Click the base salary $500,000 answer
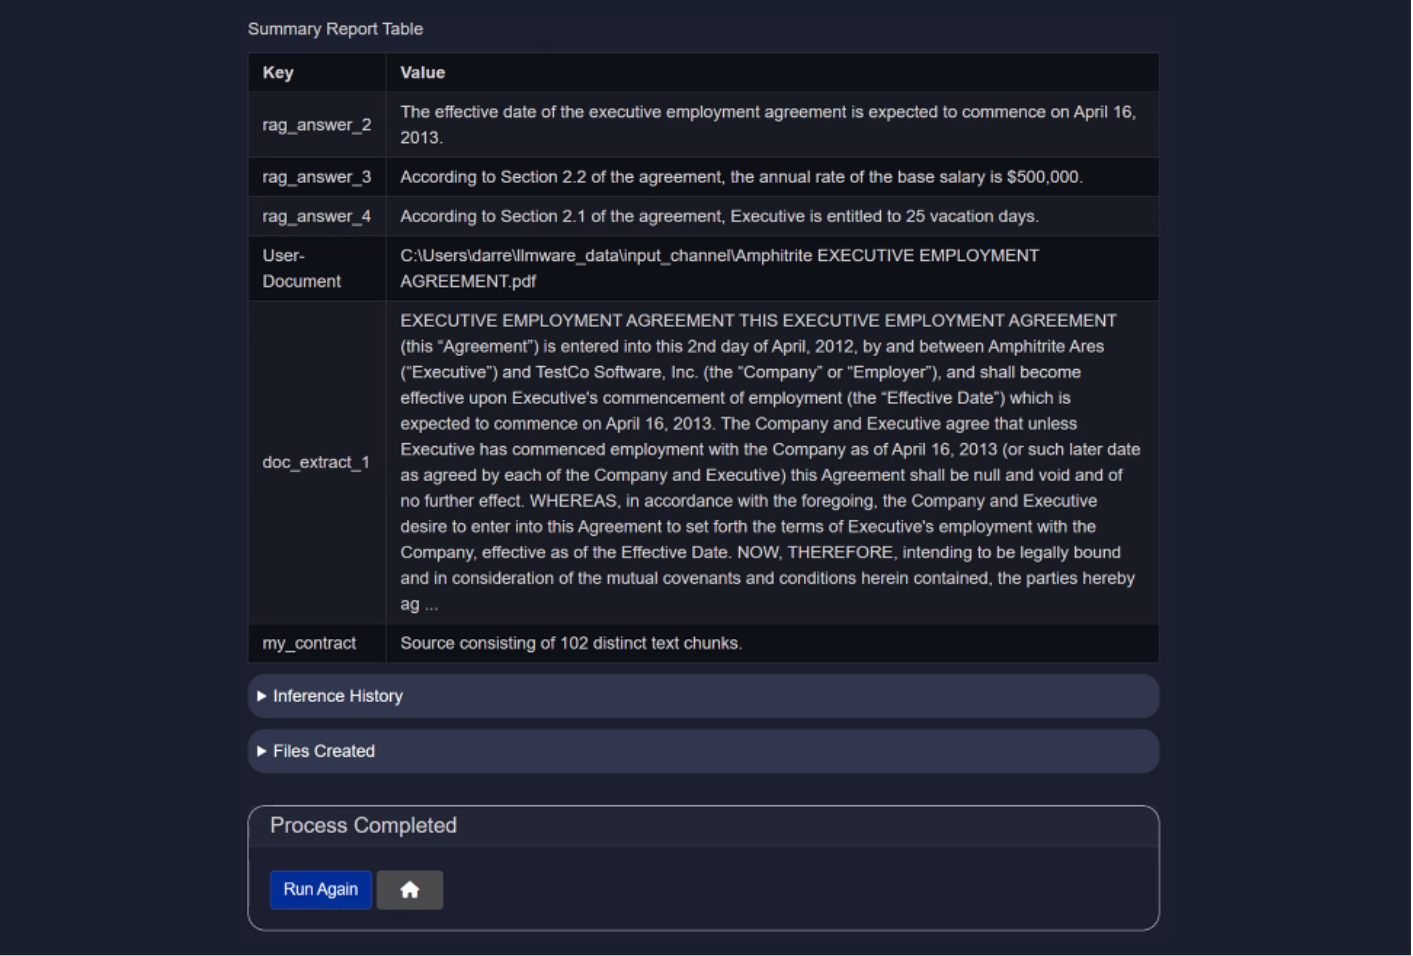The image size is (1413, 956). (x=741, y=177)
